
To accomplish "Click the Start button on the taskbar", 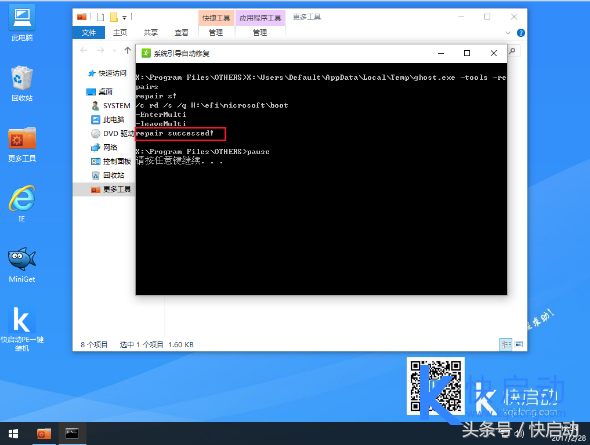I will pos(13,434).
